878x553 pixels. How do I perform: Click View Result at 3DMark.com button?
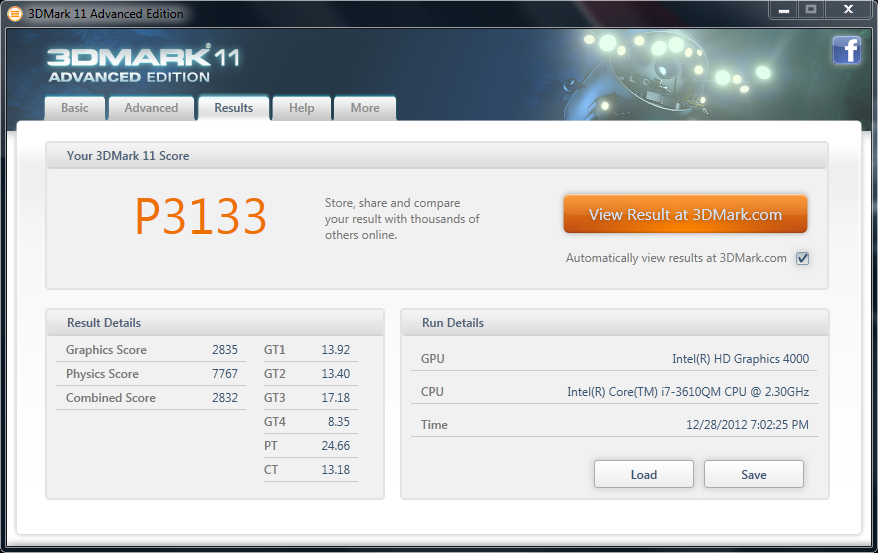(x=685, y=214)
